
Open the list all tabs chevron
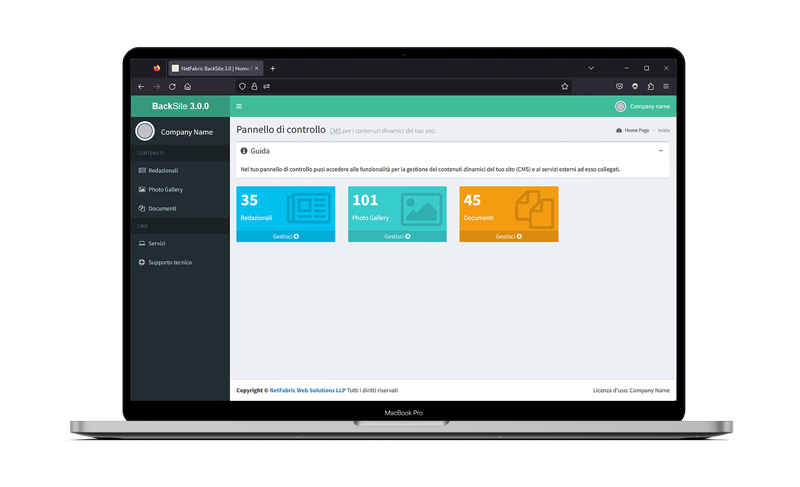[591, 68]
